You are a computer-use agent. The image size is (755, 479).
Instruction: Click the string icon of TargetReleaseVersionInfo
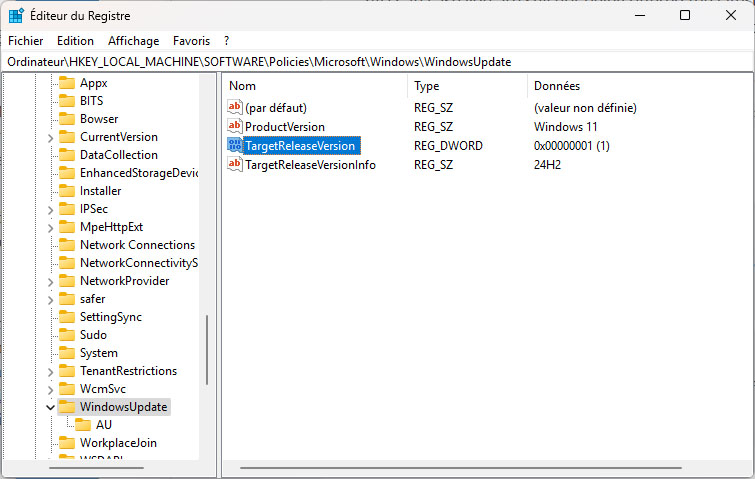coord(234,165)
